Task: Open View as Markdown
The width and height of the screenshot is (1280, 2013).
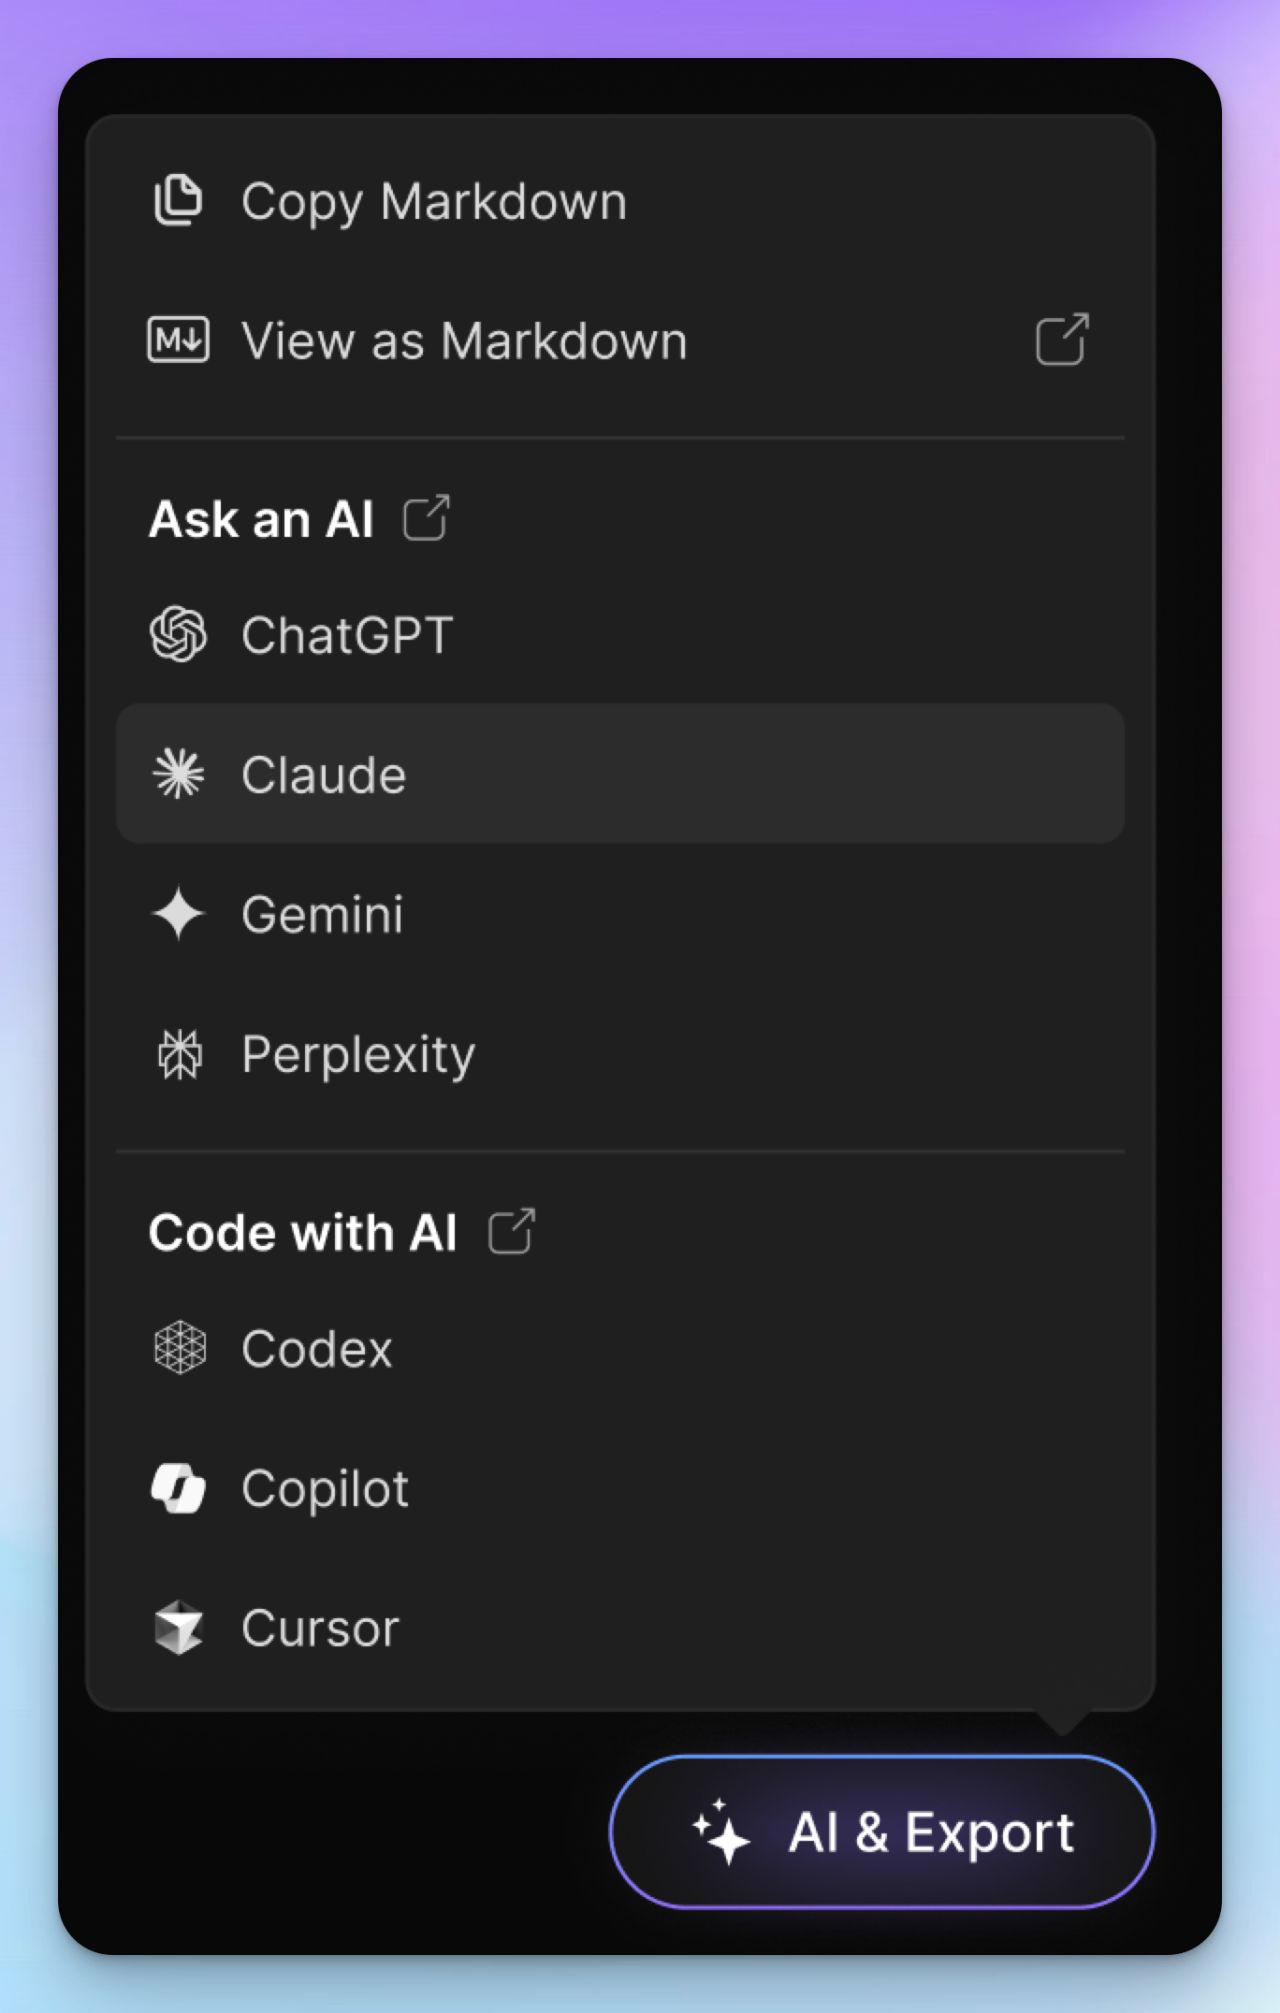Action: [464, 340]
